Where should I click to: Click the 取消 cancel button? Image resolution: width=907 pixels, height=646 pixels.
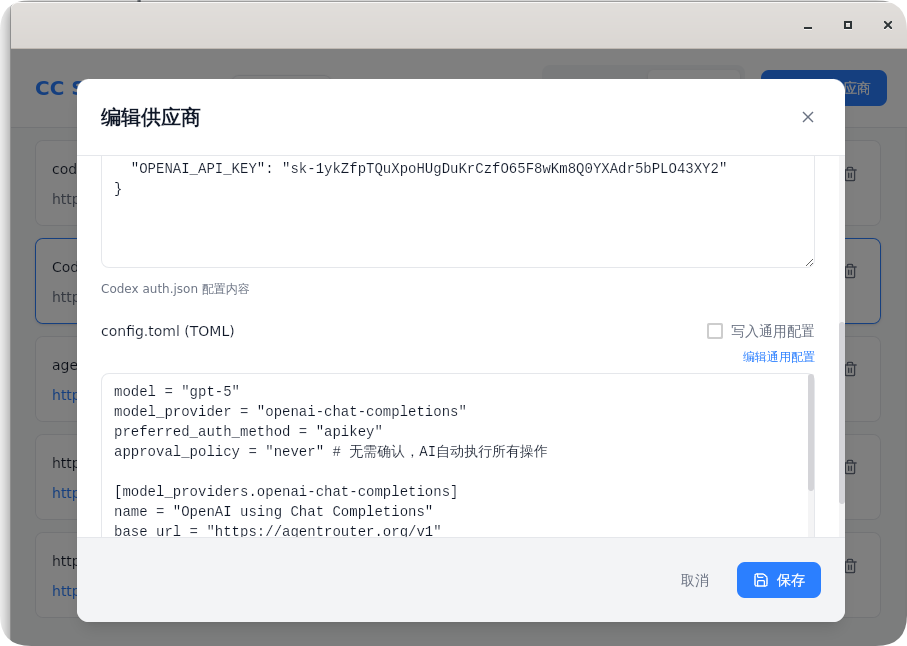[x=695, y=580]
